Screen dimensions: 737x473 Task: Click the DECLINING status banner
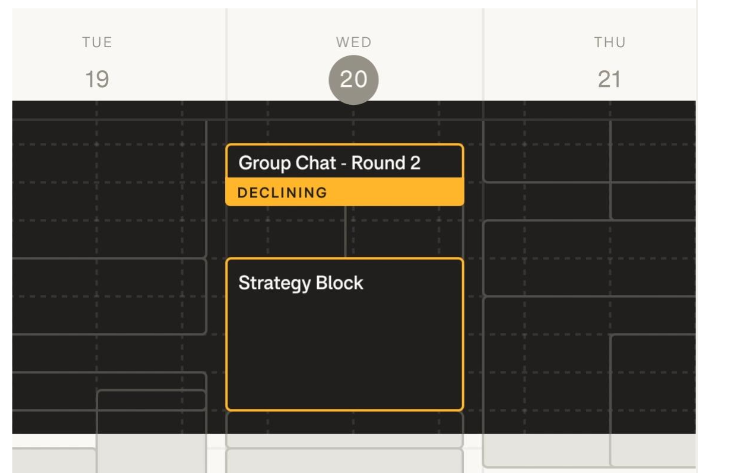344,193
